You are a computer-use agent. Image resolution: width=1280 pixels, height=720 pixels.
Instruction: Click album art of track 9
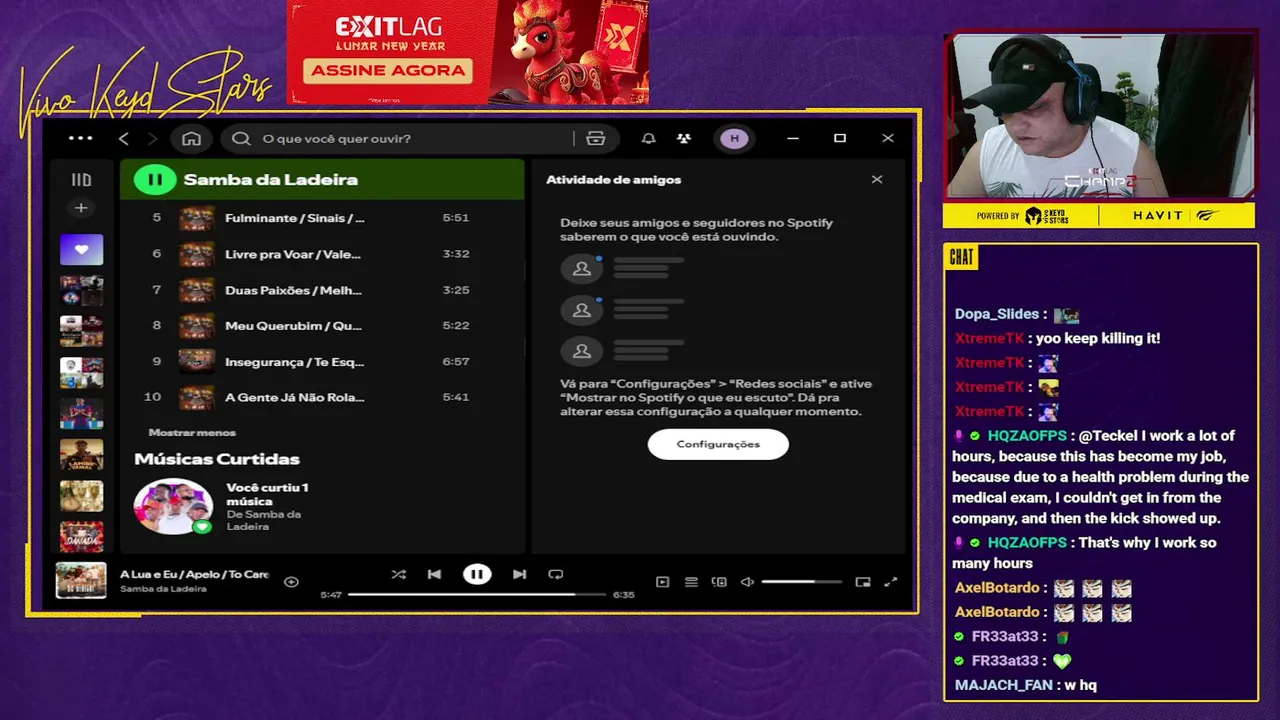(x=196, y=361)
